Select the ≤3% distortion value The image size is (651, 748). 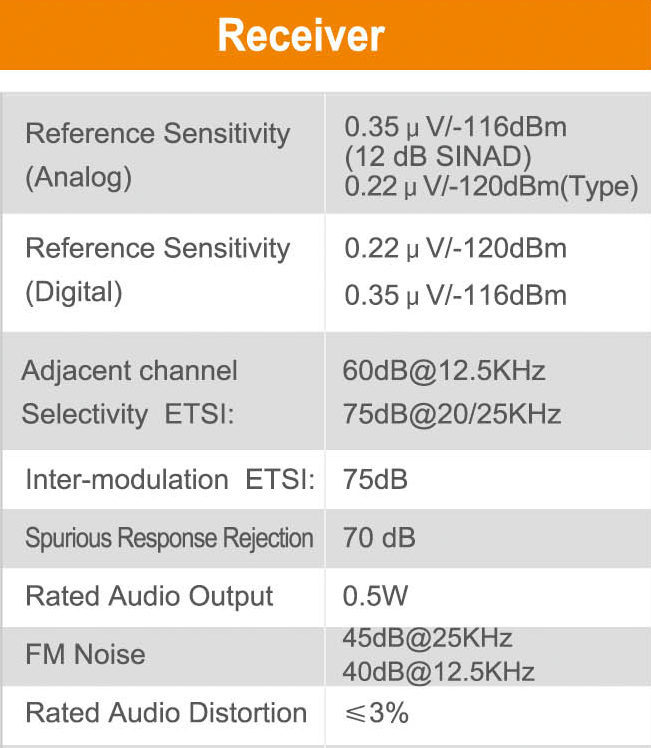376,713
